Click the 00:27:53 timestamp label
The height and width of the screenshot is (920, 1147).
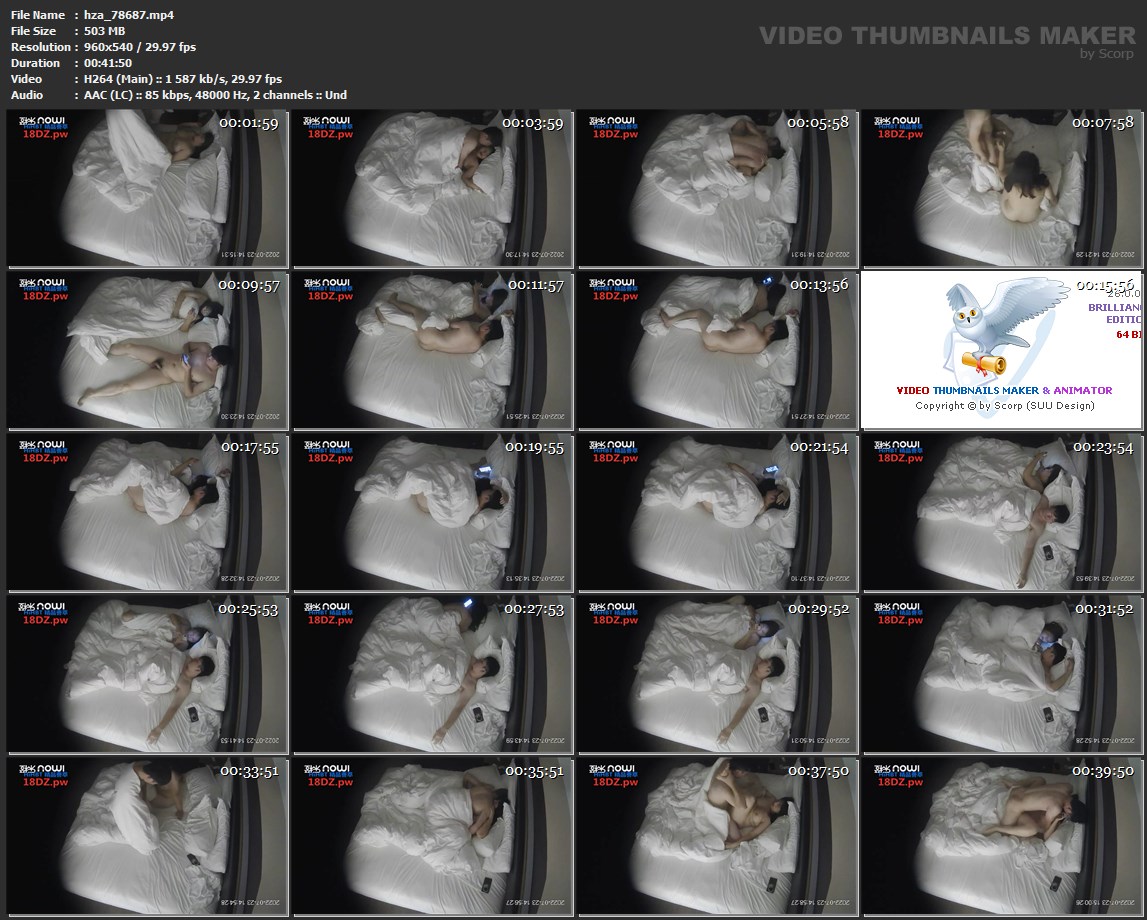point(534,609)
